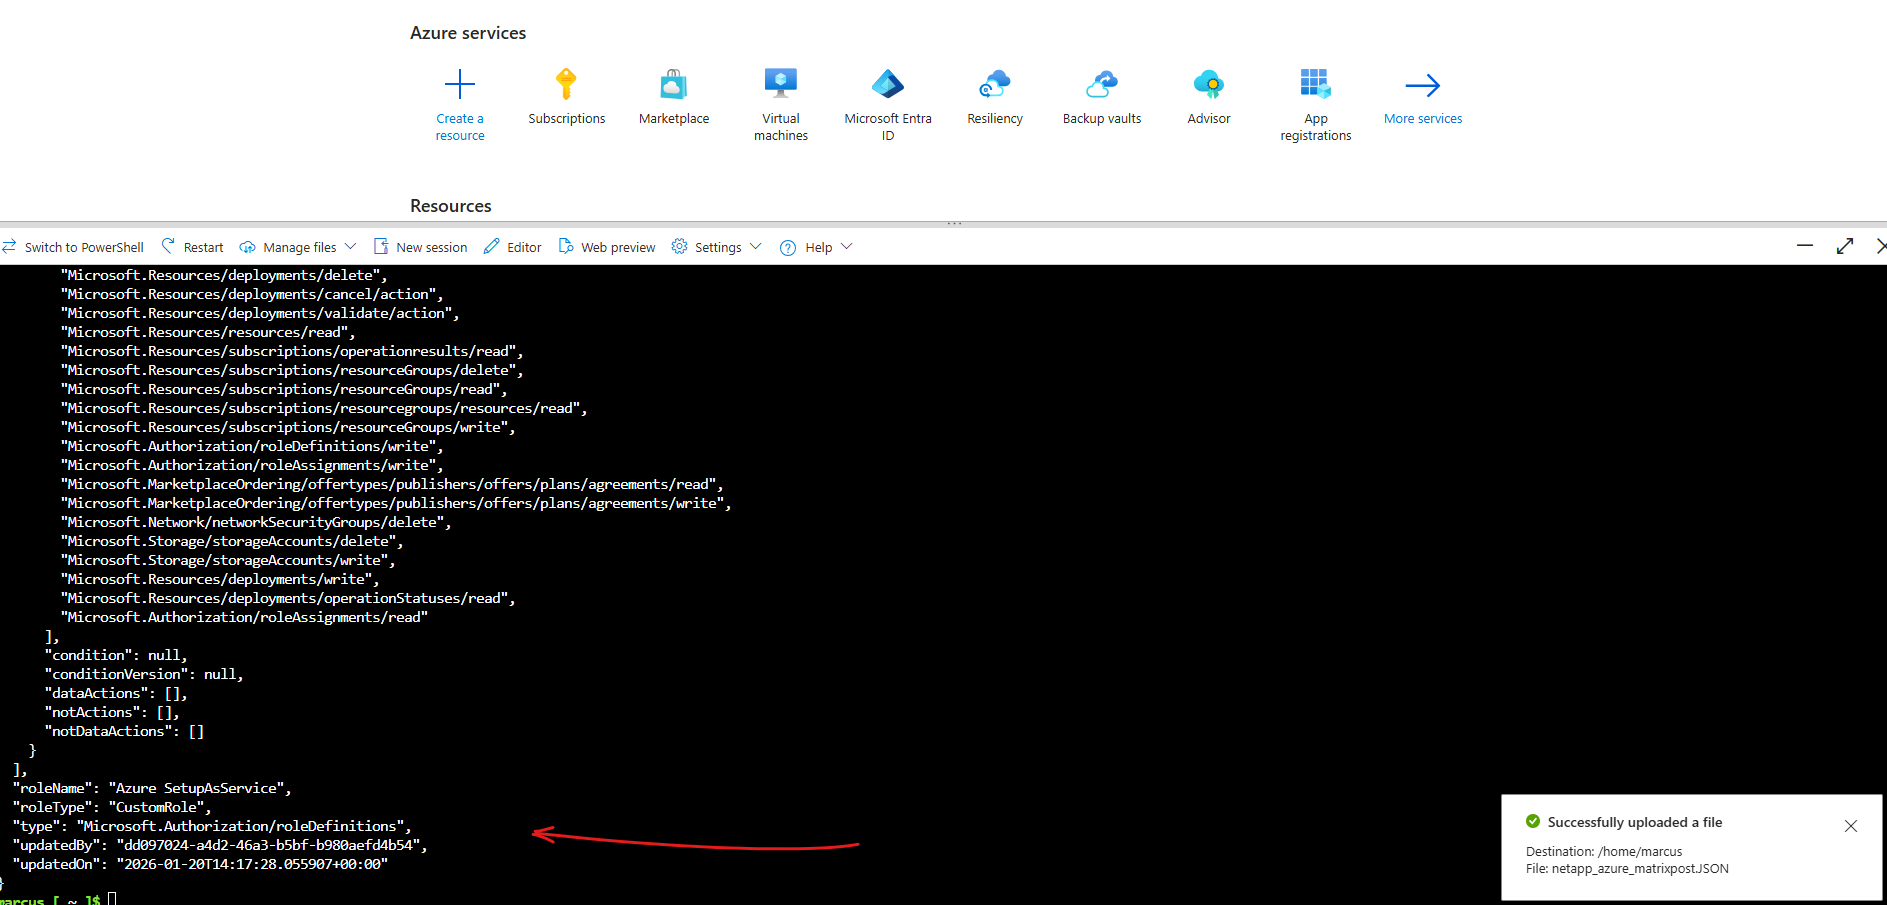Click the terminal resize handle above the toolbar
This screenshot has width=1887, height=905.
[x=954, y=223]
